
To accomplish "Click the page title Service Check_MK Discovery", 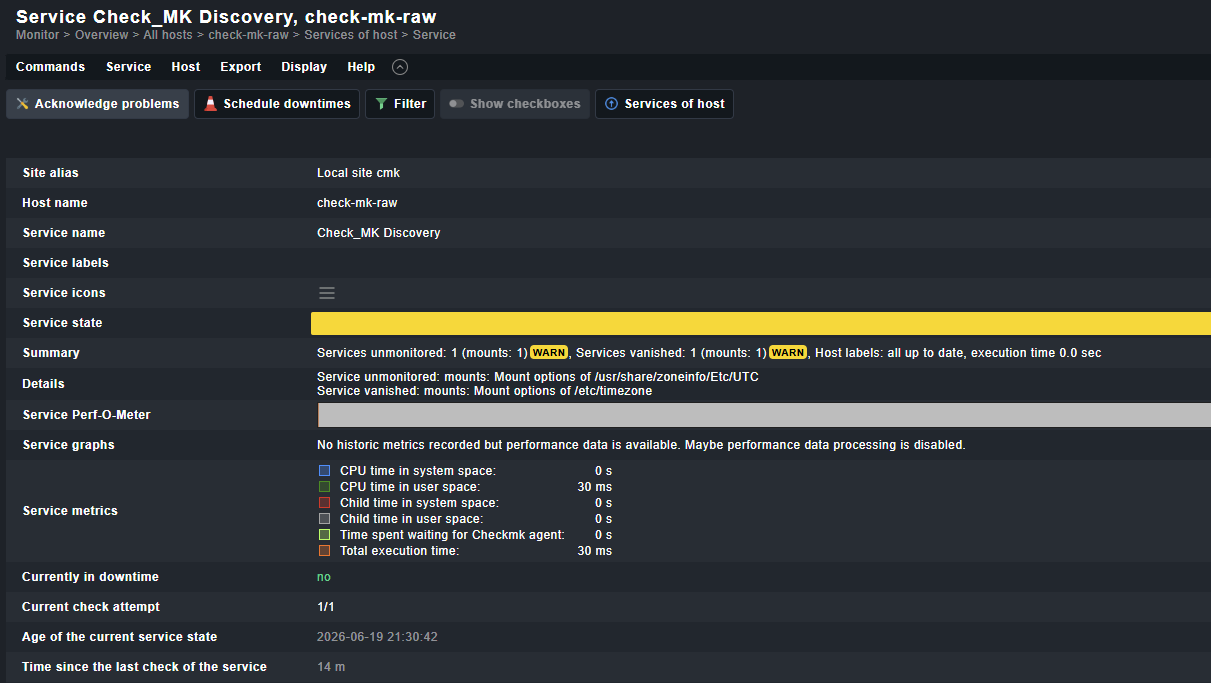I will (226, 16).
